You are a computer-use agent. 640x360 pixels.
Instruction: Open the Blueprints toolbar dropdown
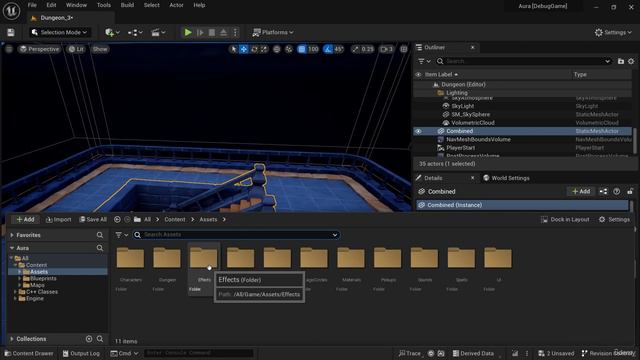click(x=135, y=33)
